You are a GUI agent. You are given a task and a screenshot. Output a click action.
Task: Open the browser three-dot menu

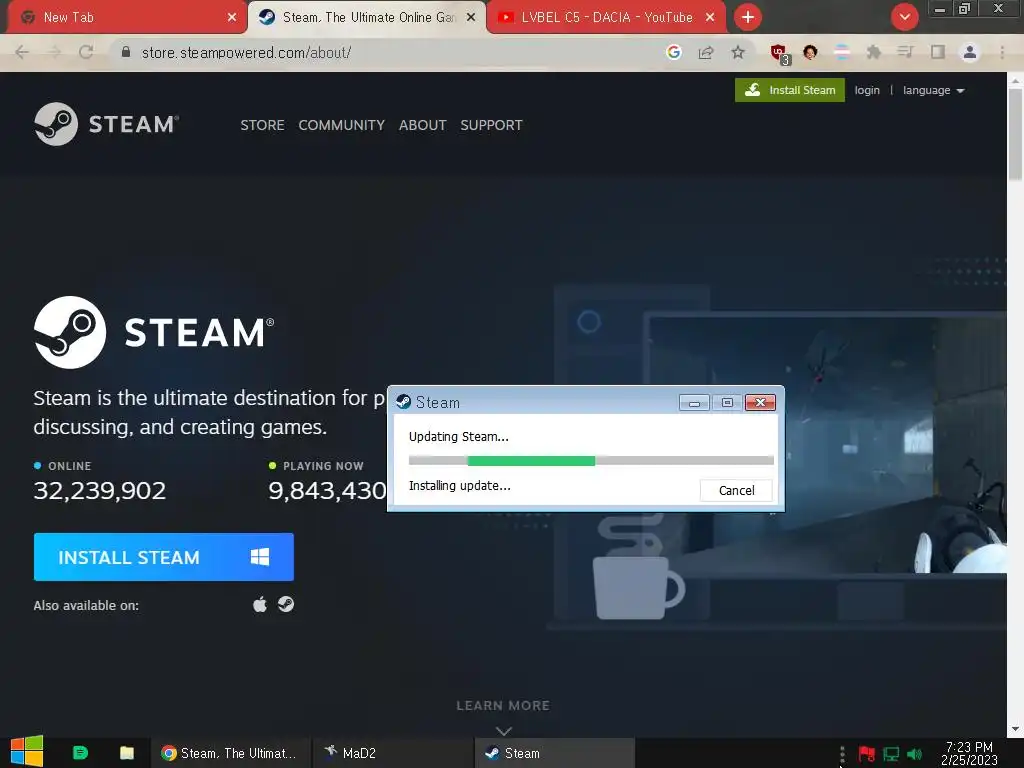pos(1002,52)
